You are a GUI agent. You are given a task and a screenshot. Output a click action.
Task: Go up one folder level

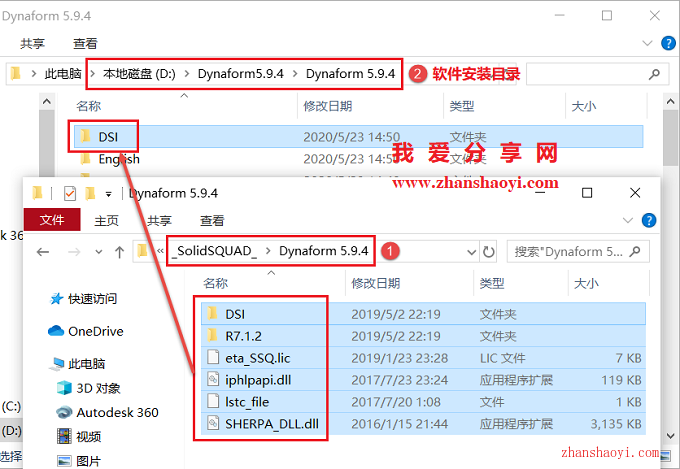[120, 252]
